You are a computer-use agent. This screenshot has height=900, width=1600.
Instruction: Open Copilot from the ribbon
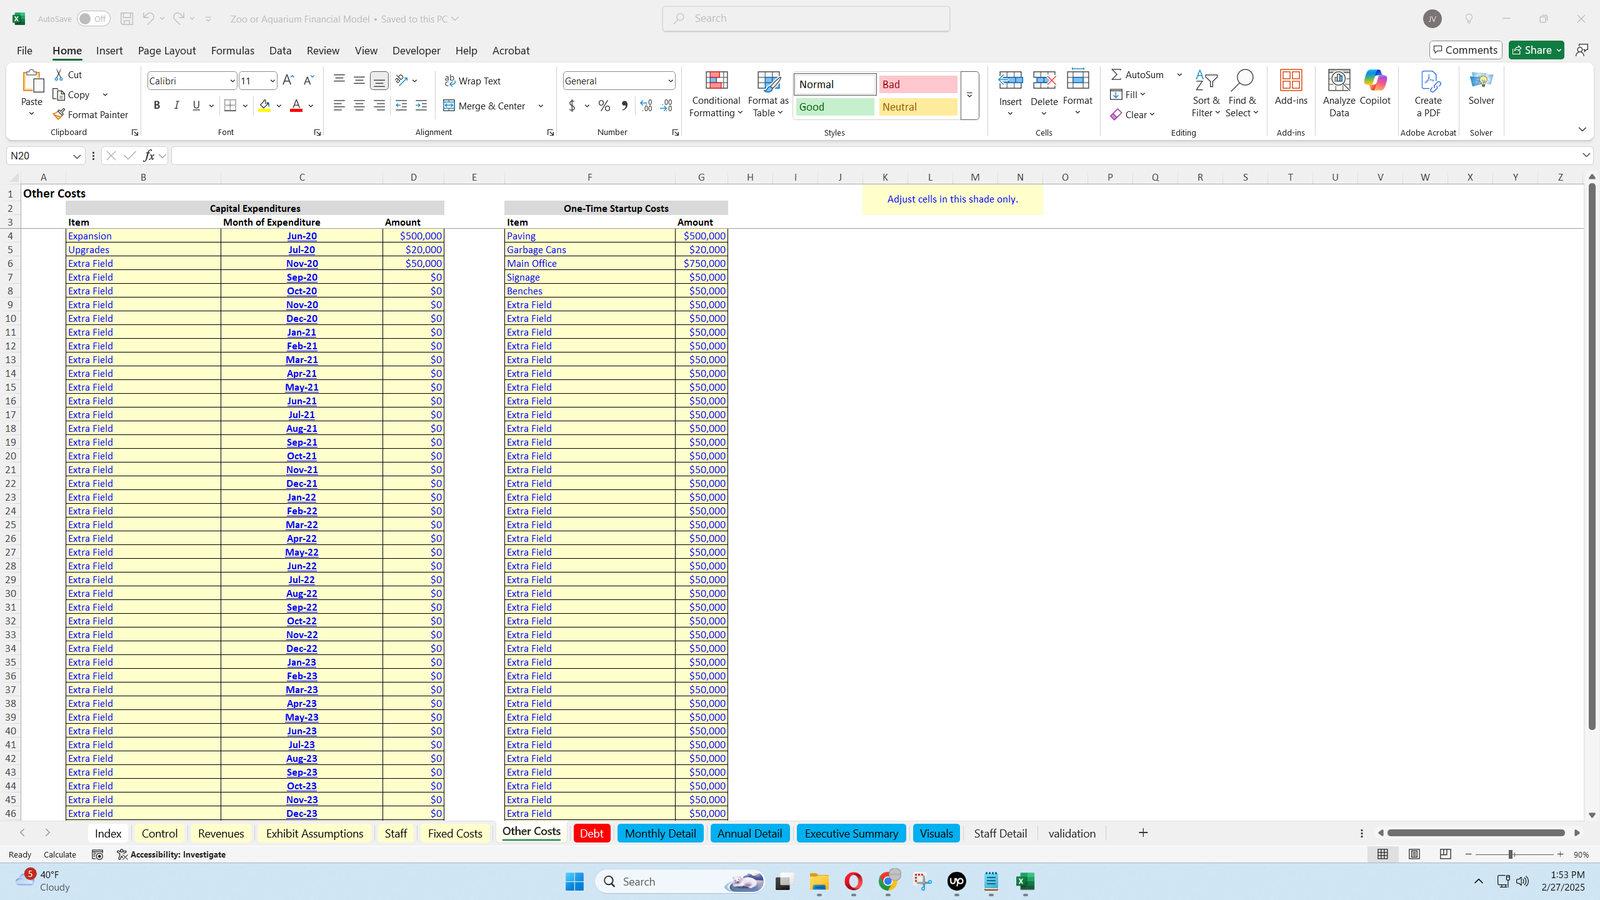click(1375, 88)
